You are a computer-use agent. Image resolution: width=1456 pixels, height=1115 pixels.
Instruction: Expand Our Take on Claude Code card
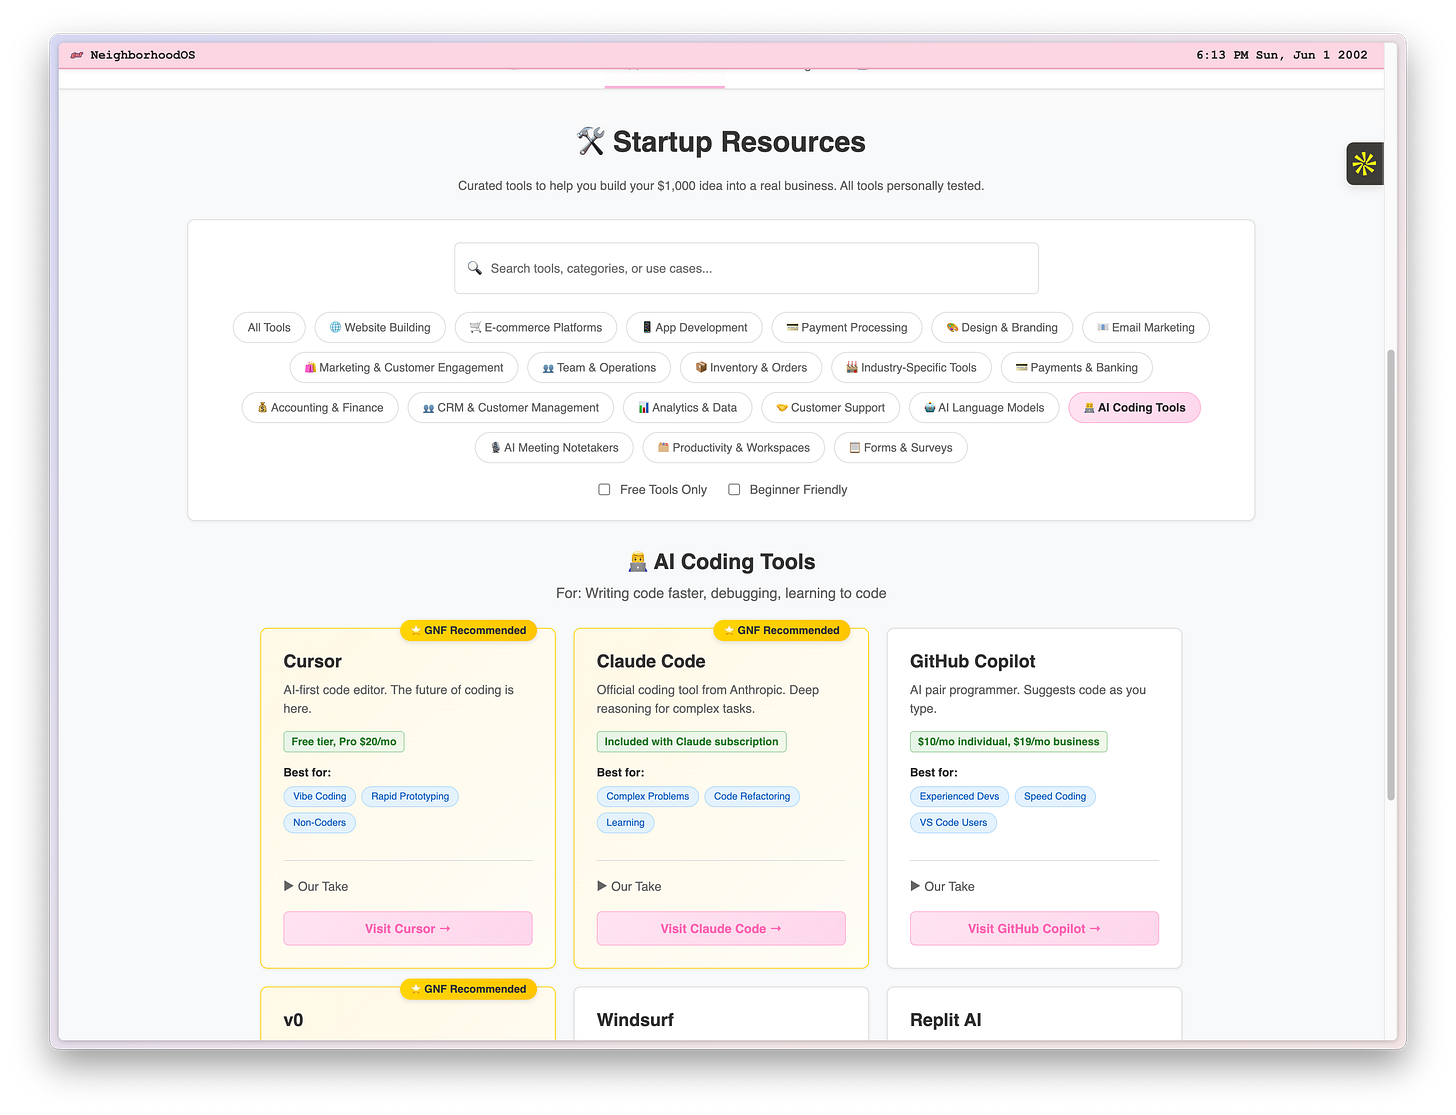[629, 886]
